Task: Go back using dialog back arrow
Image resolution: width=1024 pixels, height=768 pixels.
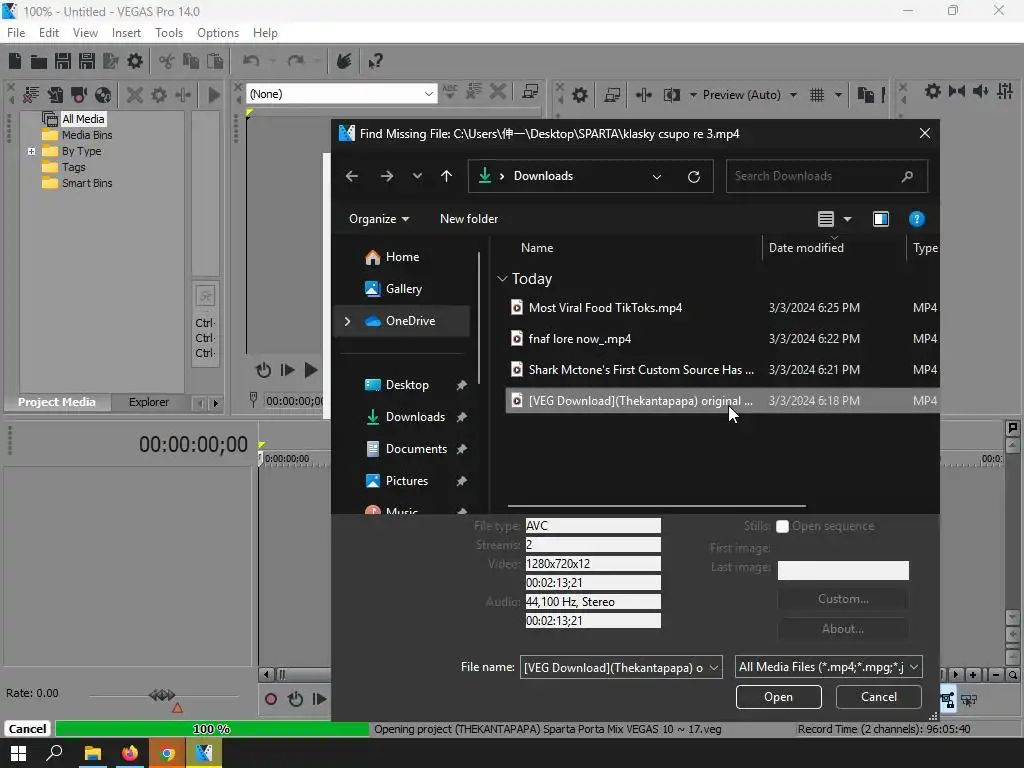Action: 352,176
